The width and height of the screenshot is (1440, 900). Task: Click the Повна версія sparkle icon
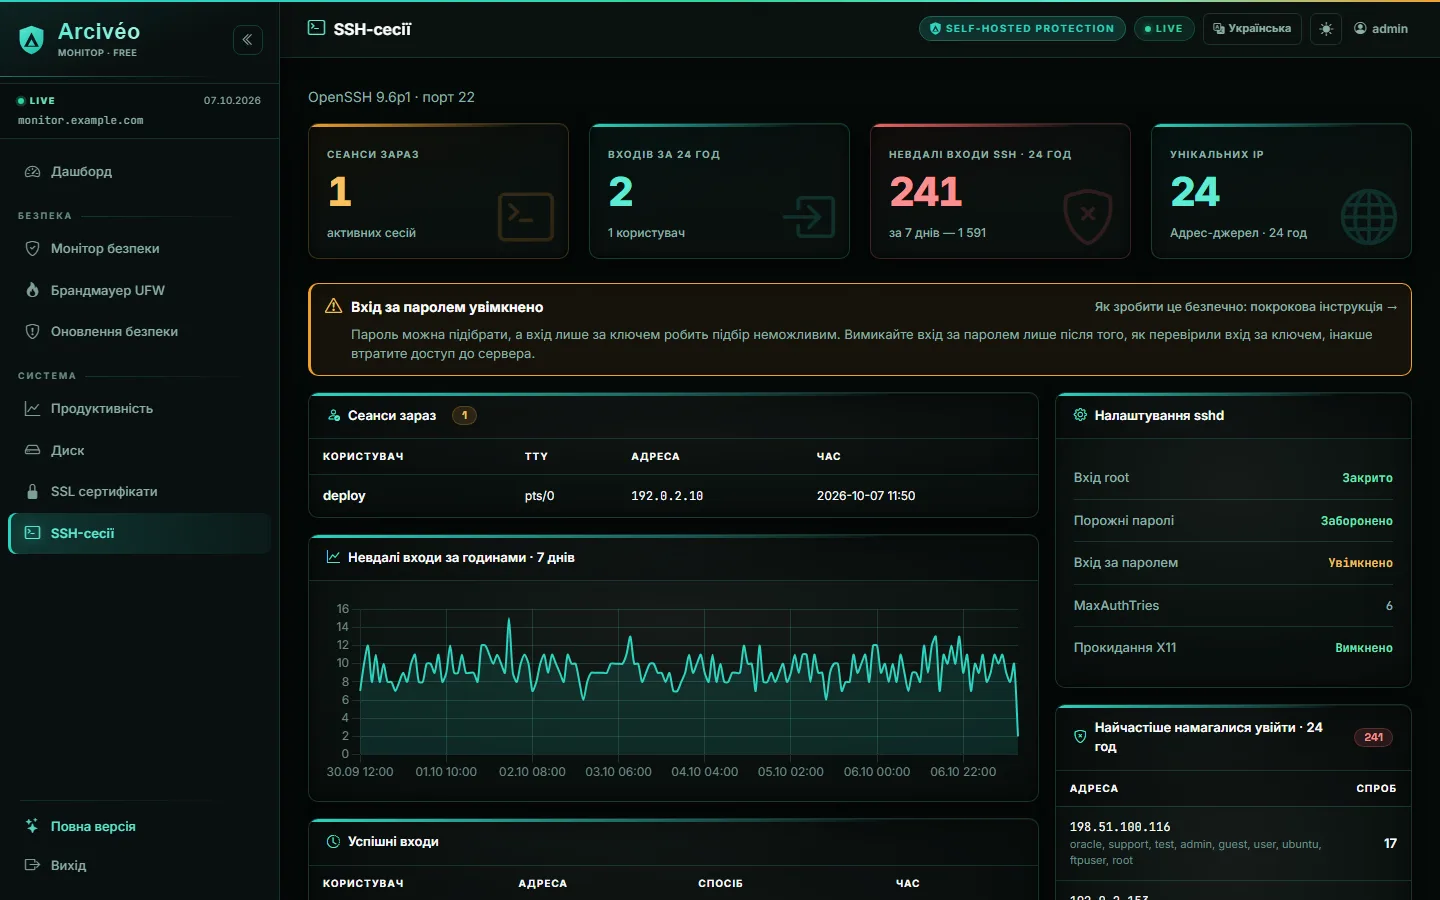(32, 826)
